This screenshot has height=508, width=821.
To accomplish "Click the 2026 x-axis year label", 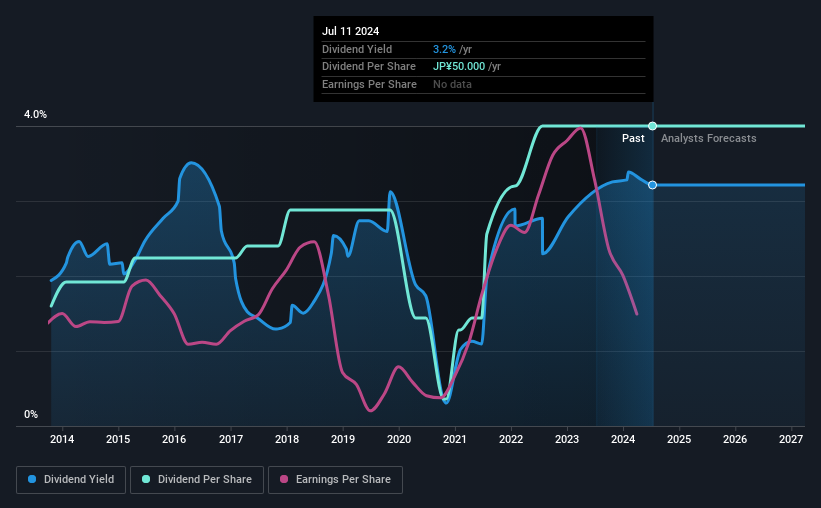I will coord(735,439).
